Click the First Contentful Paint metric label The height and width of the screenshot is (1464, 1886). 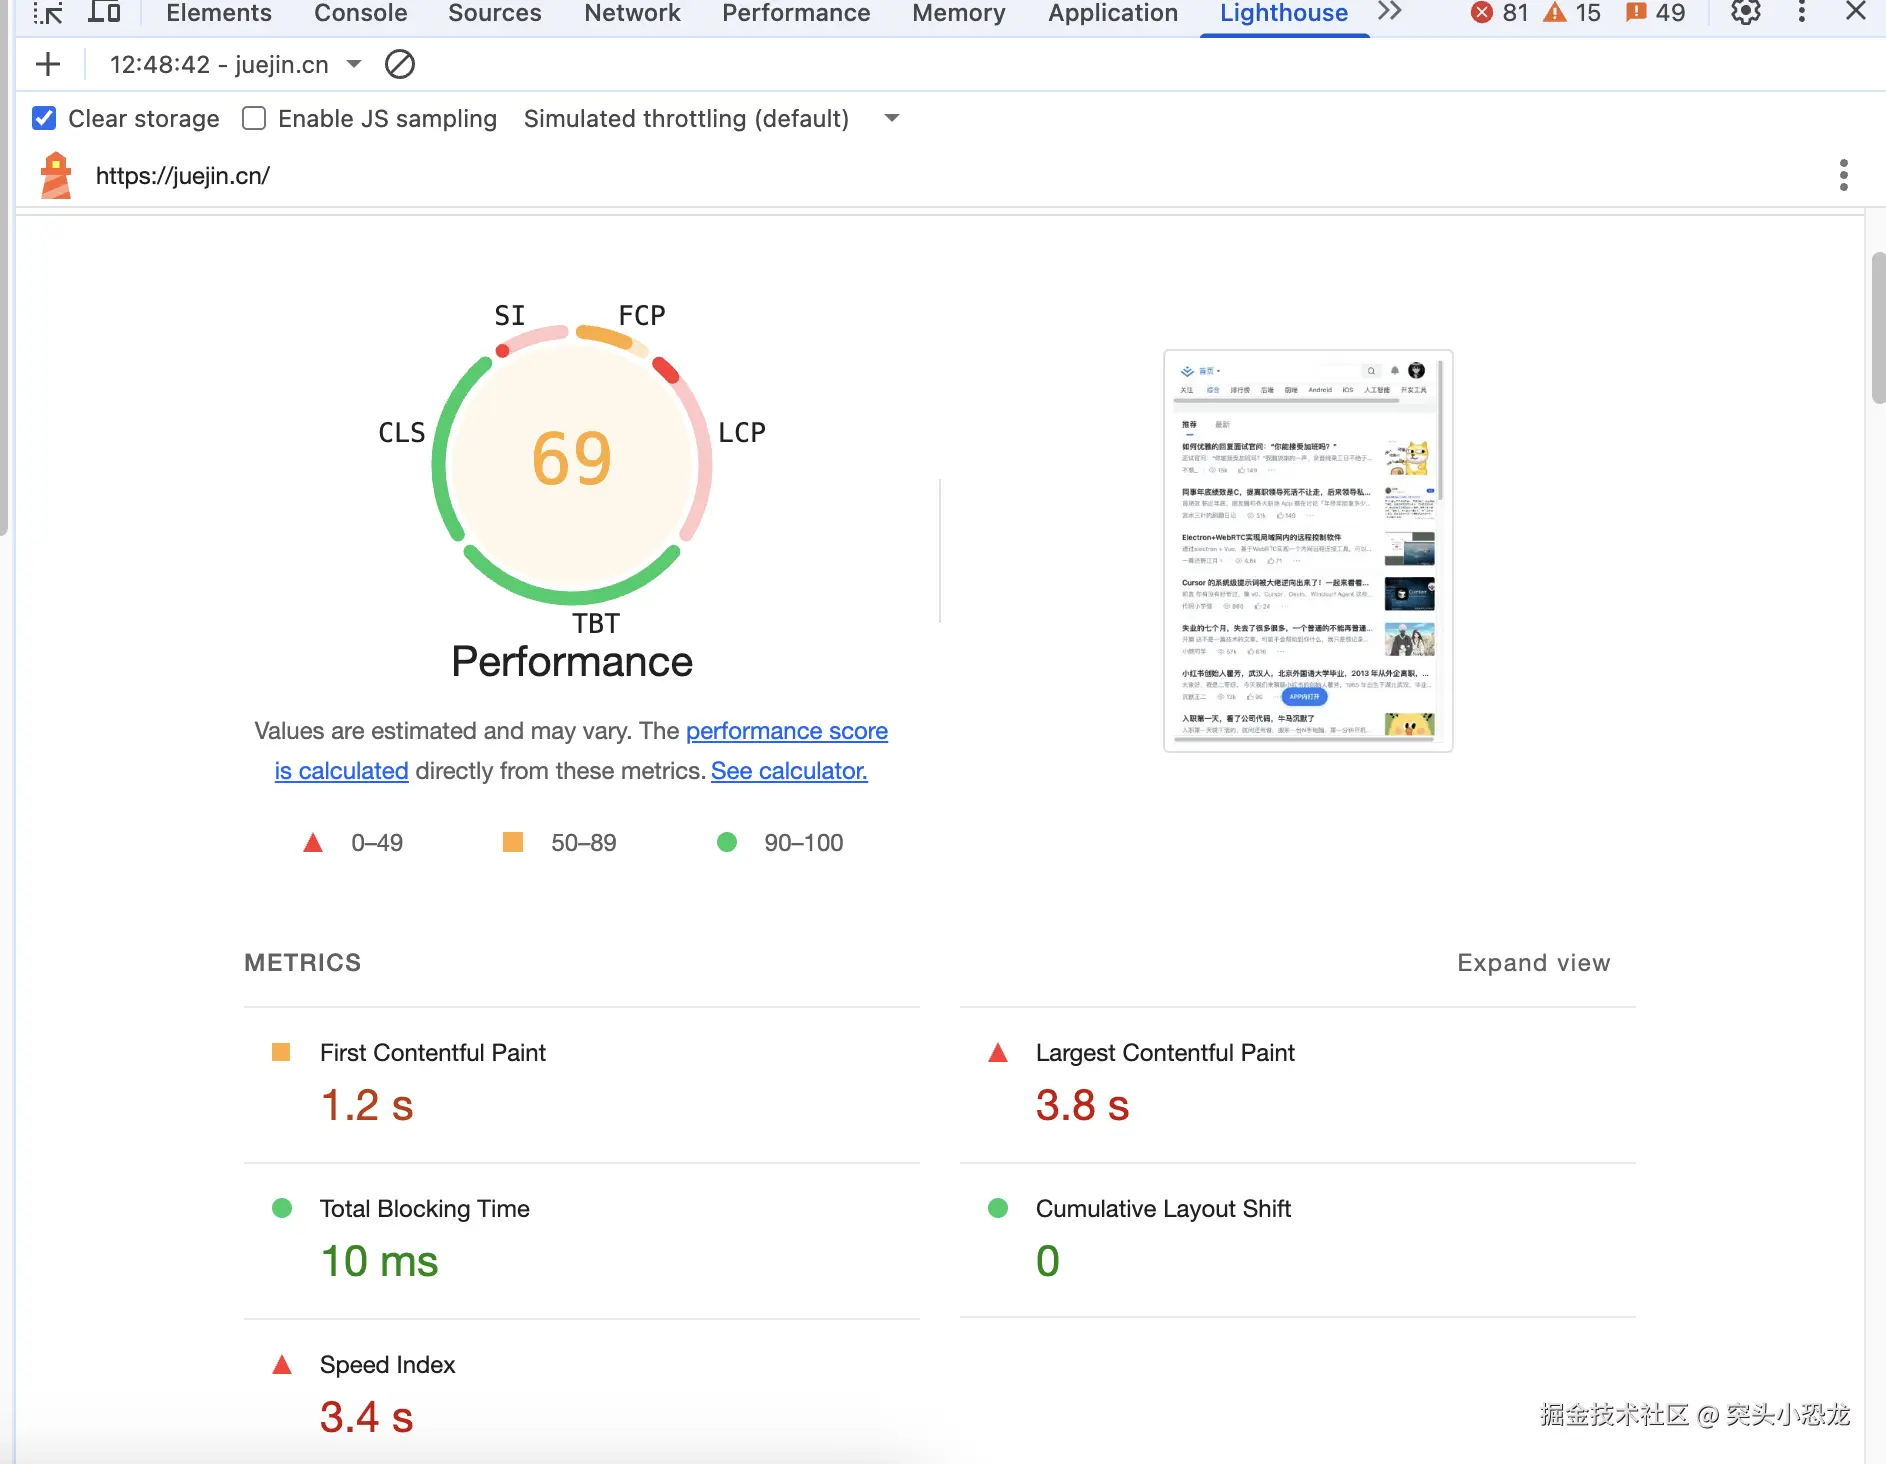pyautogui.click(x=433, y=1053)
